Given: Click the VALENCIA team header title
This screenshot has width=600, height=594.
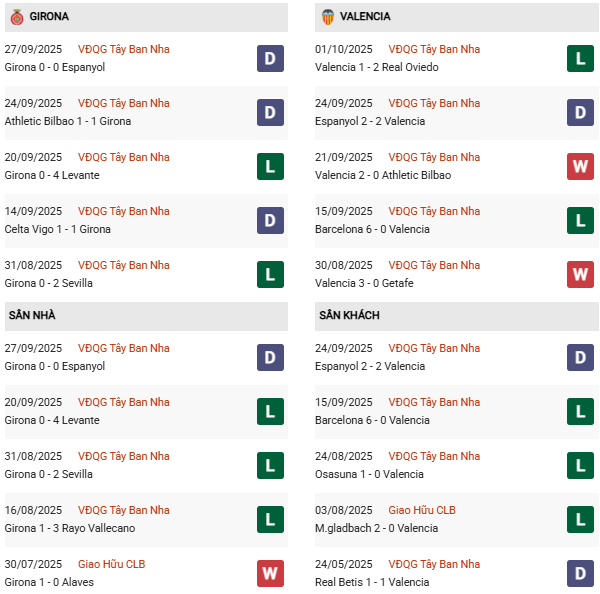Looking at the screenshot, I should click(x=365, y=17).
